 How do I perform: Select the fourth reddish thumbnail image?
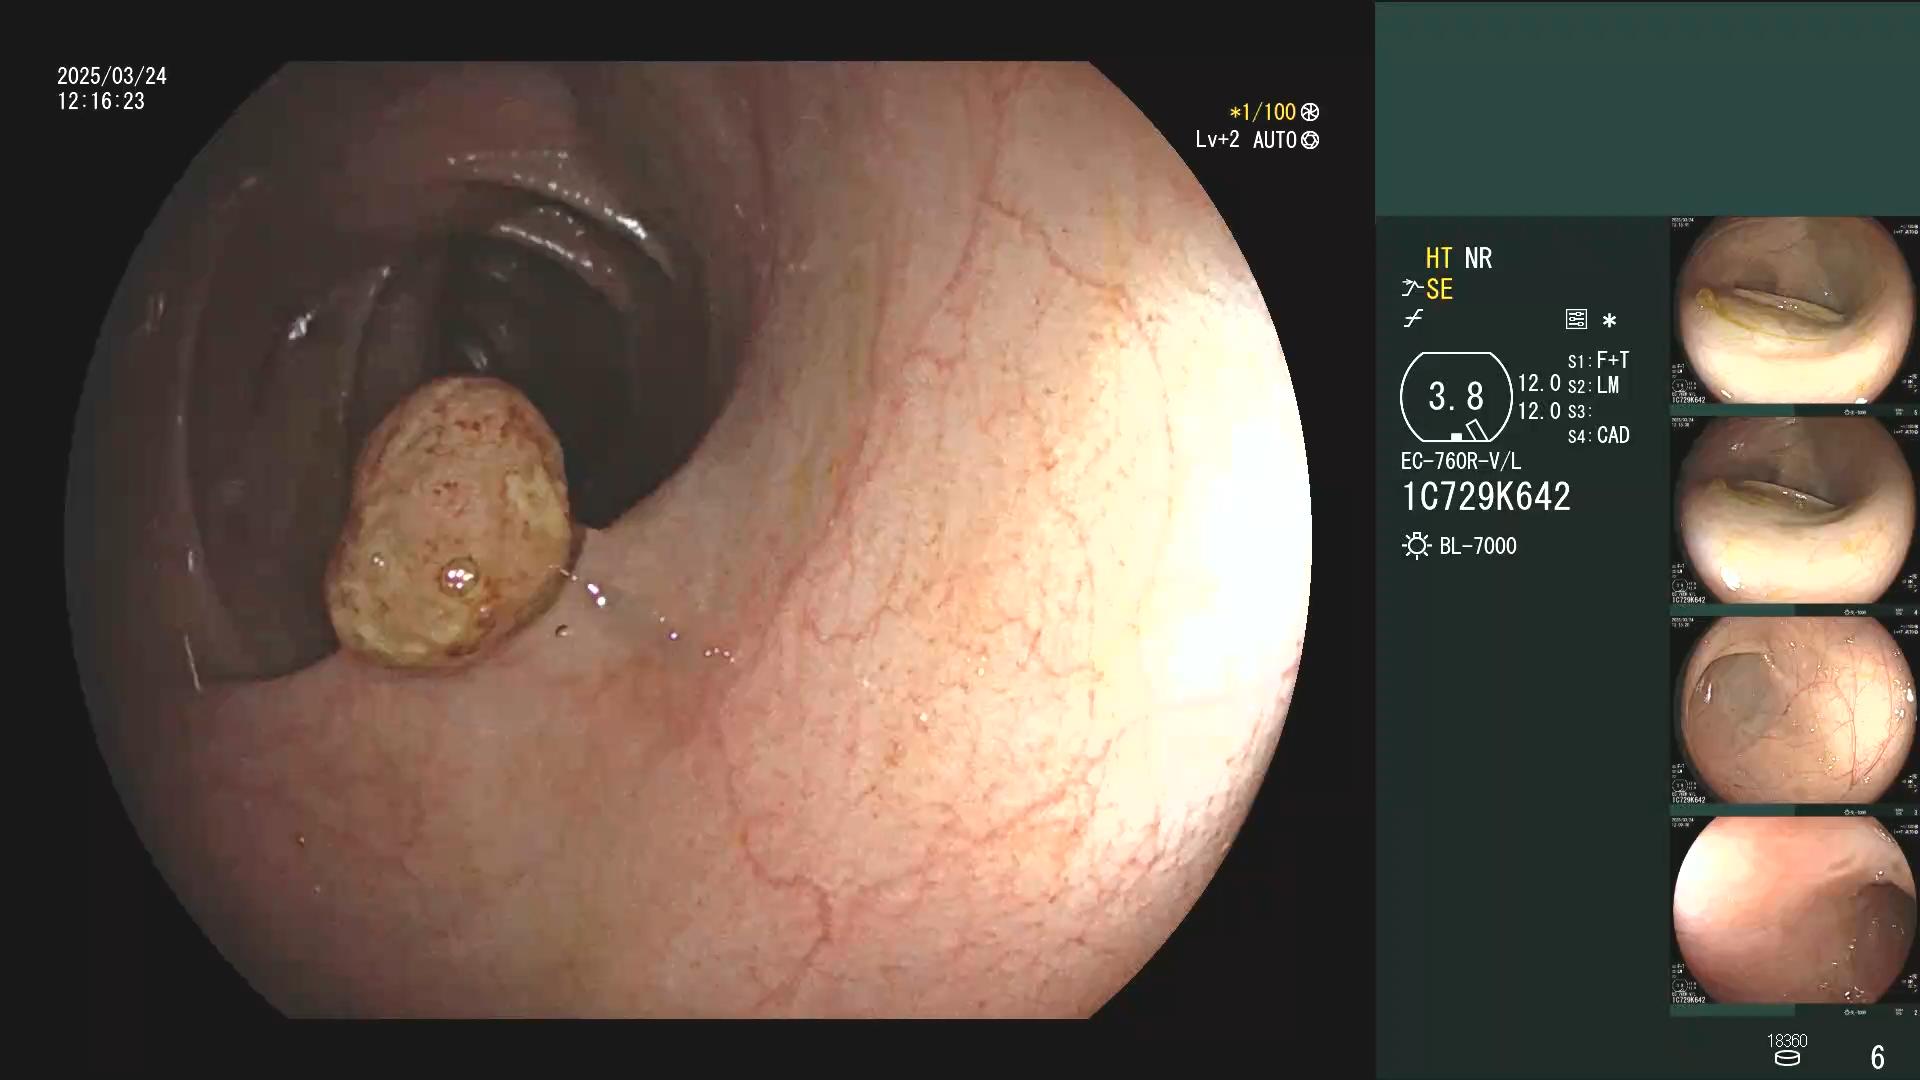pos(1795,912)
